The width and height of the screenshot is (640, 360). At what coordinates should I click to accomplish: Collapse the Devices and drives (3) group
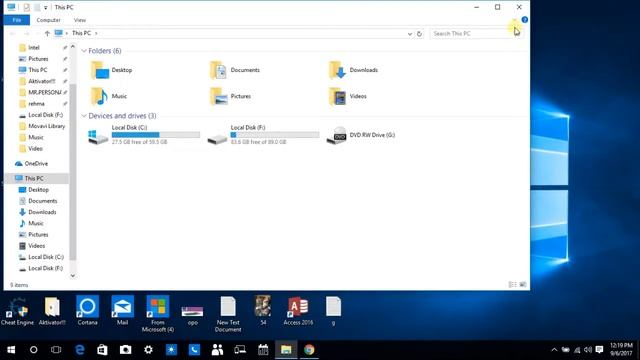pyautogui.click(x=84, y=116)
